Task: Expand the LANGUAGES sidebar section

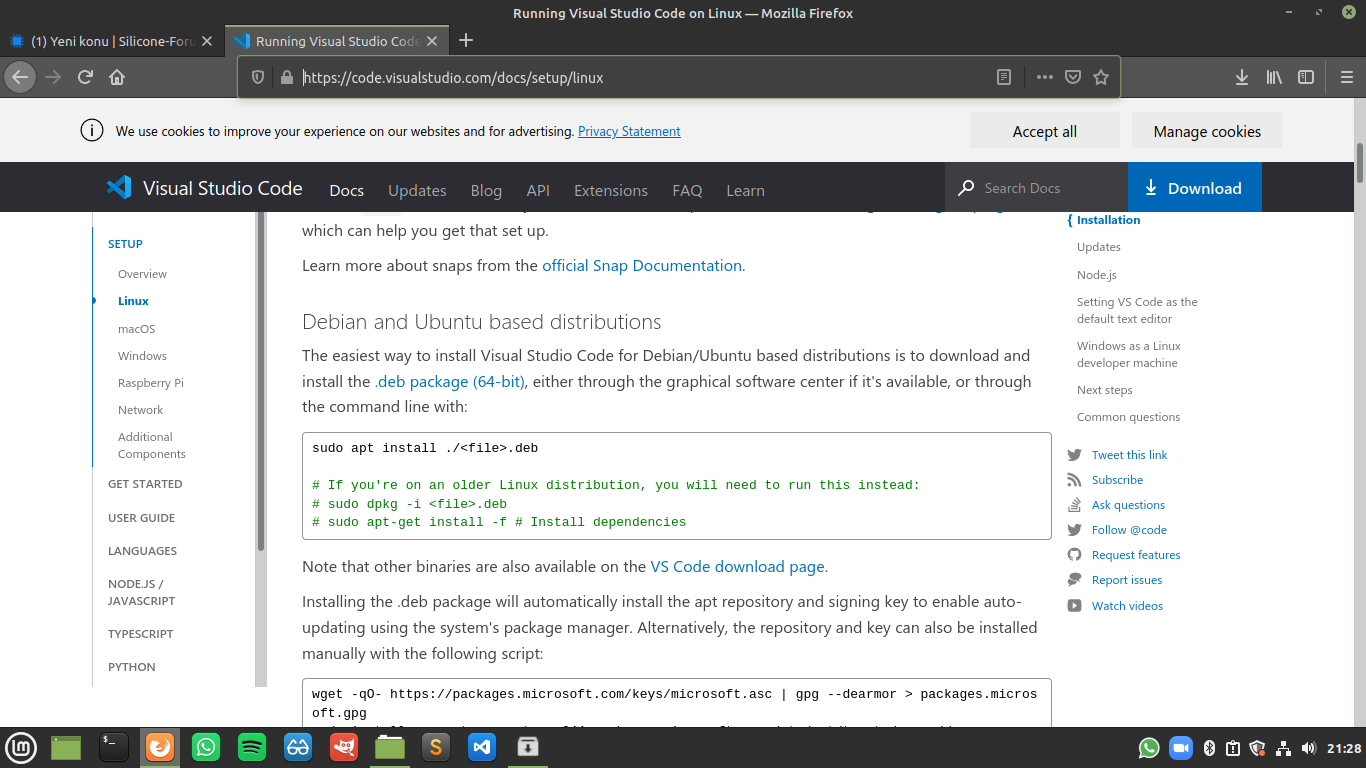Action: point(142,551)
